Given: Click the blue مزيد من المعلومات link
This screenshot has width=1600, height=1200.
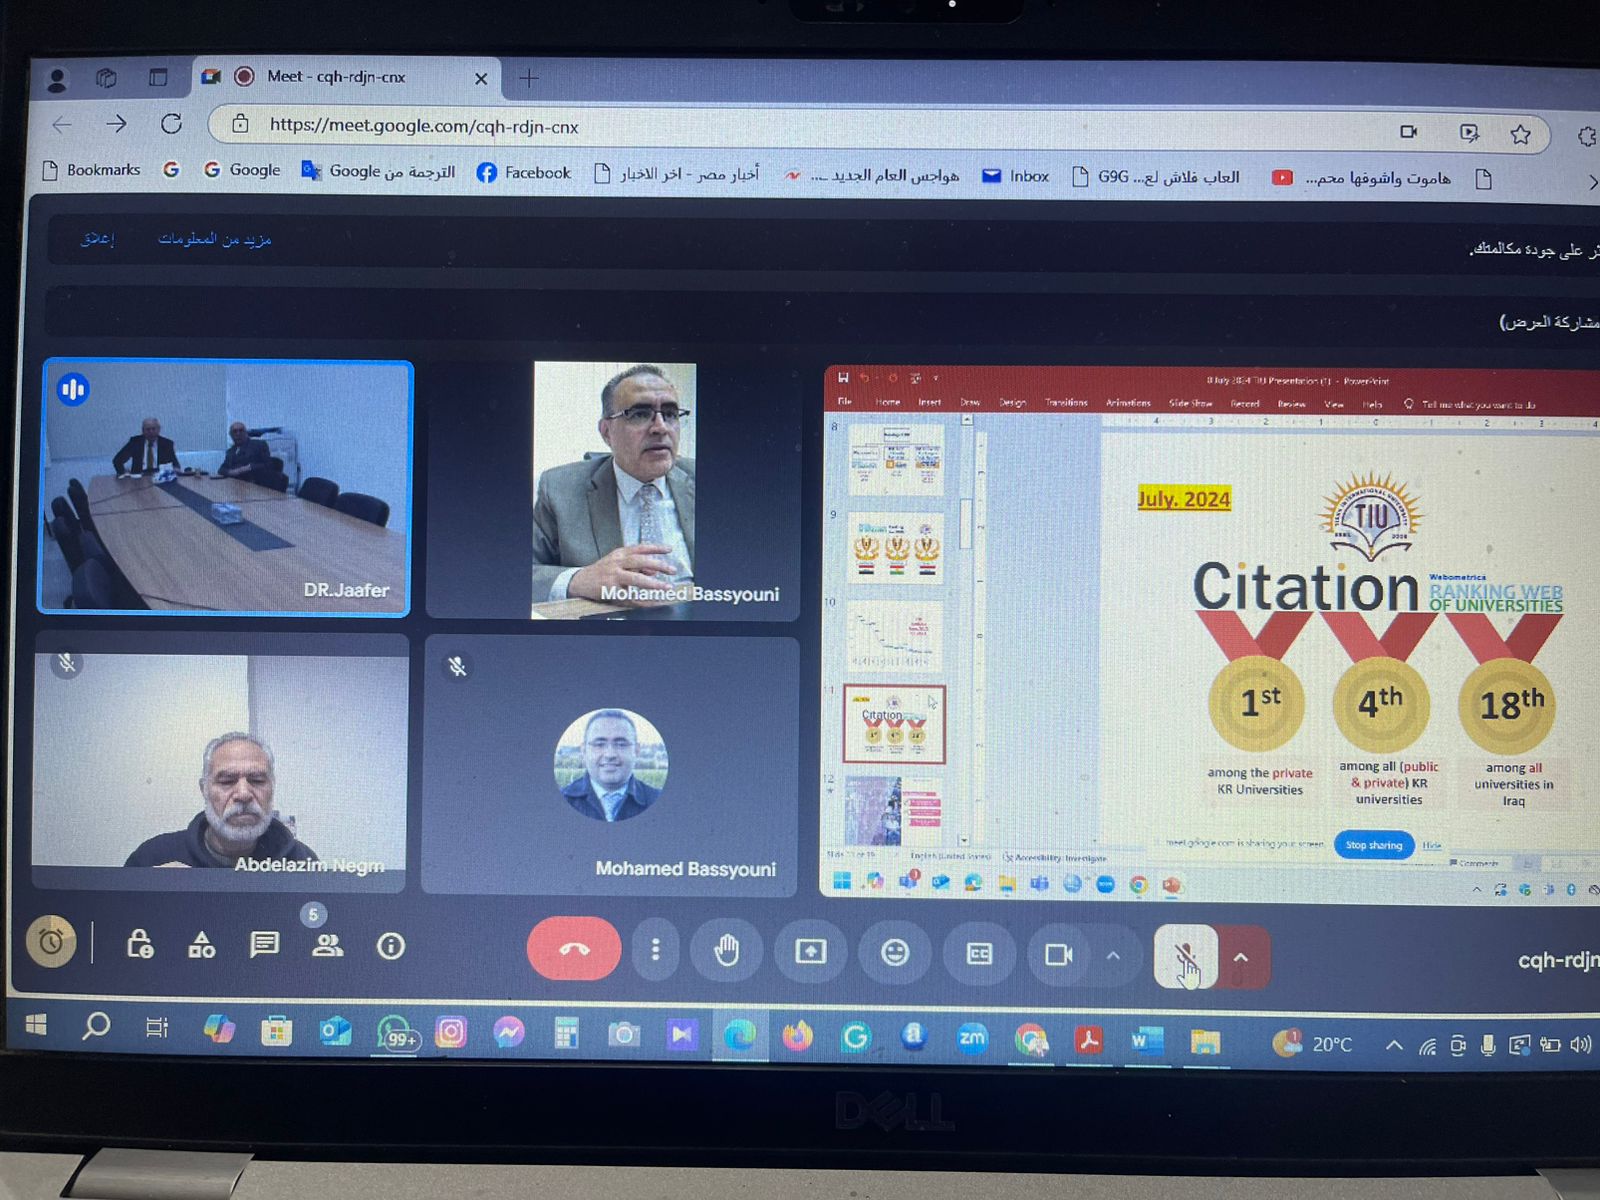Looking at the screenshot, I should (214, 239).
